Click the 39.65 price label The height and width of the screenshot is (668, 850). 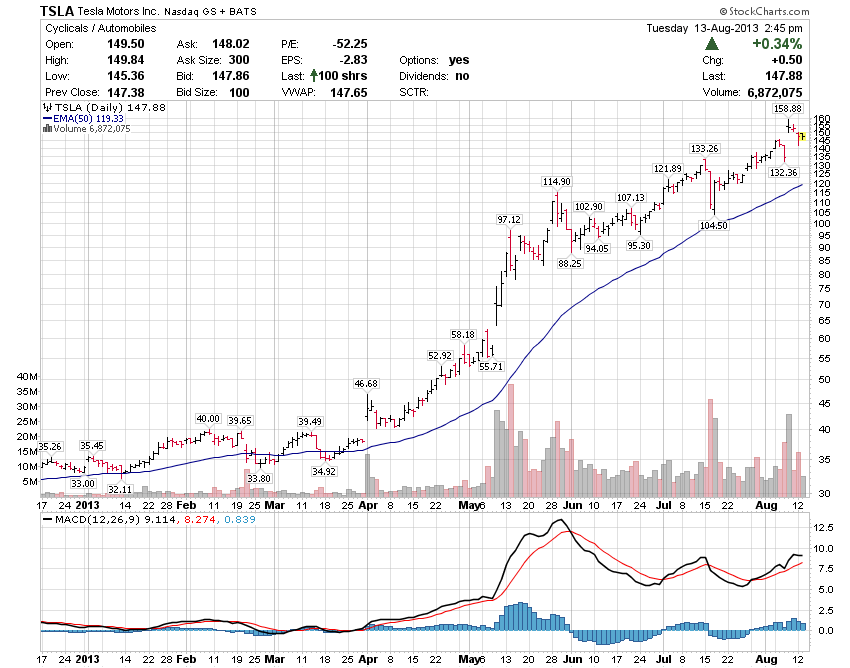[x=240, y=421]
